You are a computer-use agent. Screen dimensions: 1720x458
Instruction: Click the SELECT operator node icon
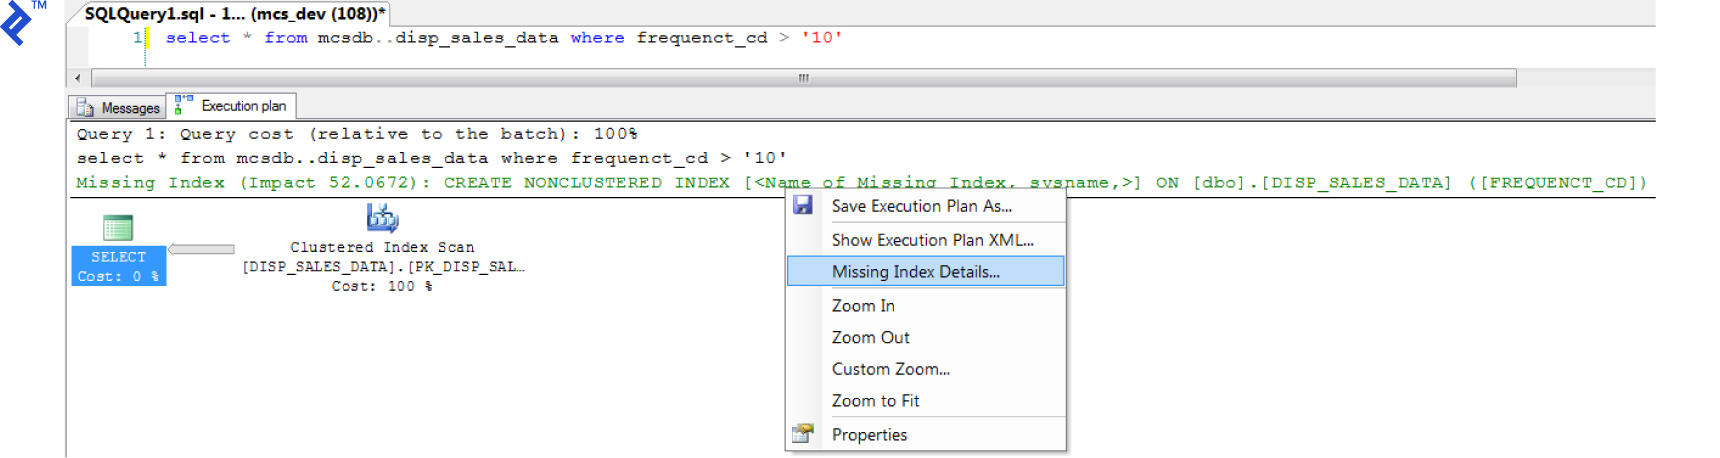118,228
